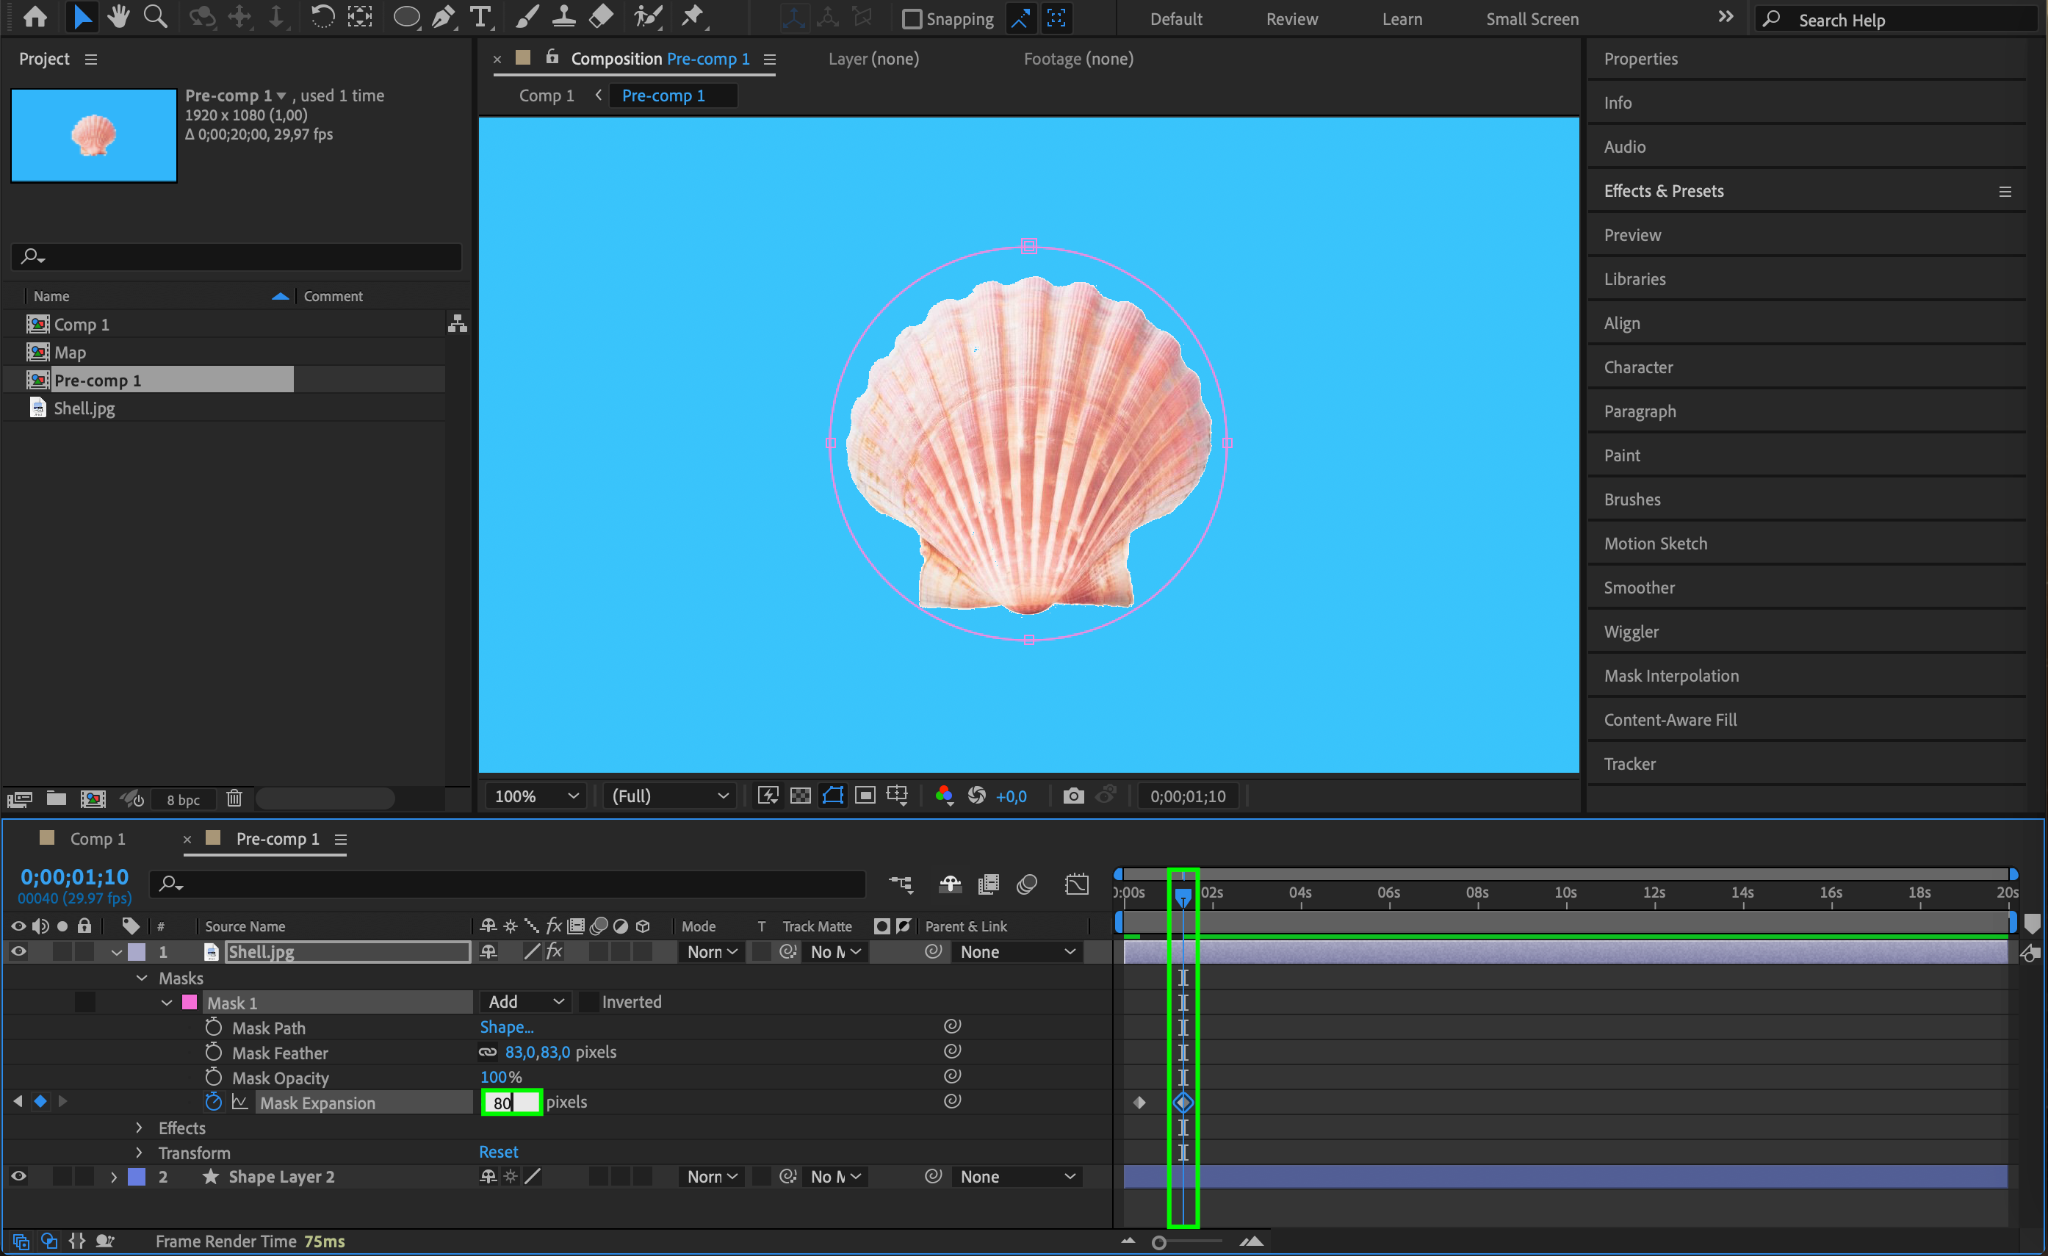This screenshot has height=1256, width=2048.
Task: Click the snapshot camera icon
Action: (1073, 796)
